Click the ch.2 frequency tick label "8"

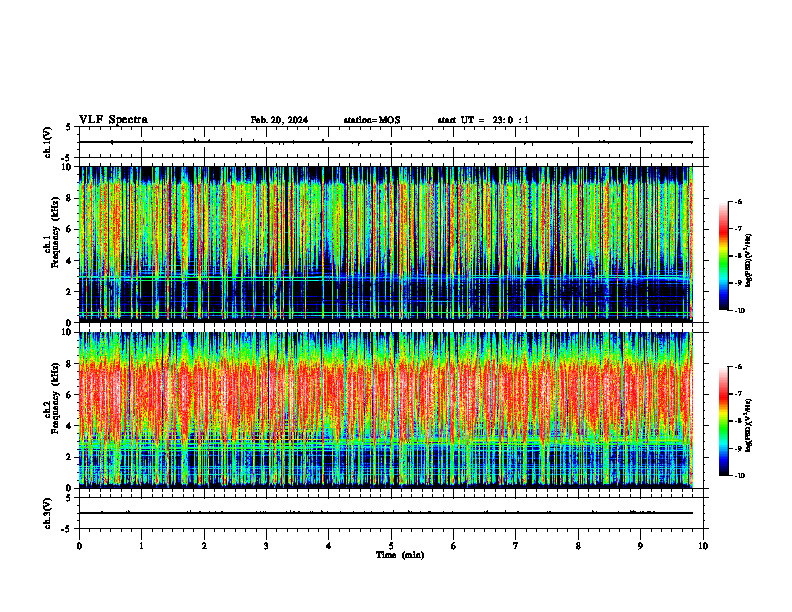click(x=70, y=364)
